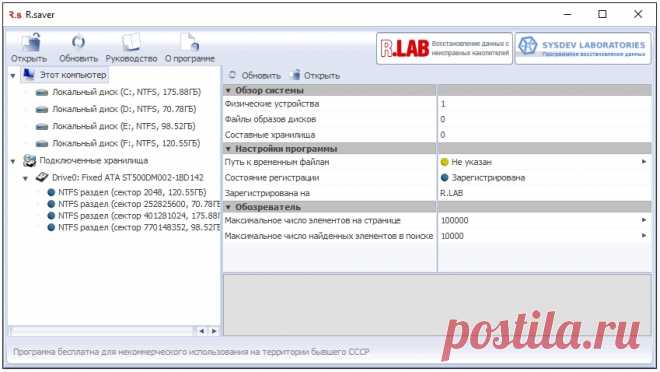660x372 pixels.
Task: Click the Файлы образов дисков row label
Action: coord(270,119)
